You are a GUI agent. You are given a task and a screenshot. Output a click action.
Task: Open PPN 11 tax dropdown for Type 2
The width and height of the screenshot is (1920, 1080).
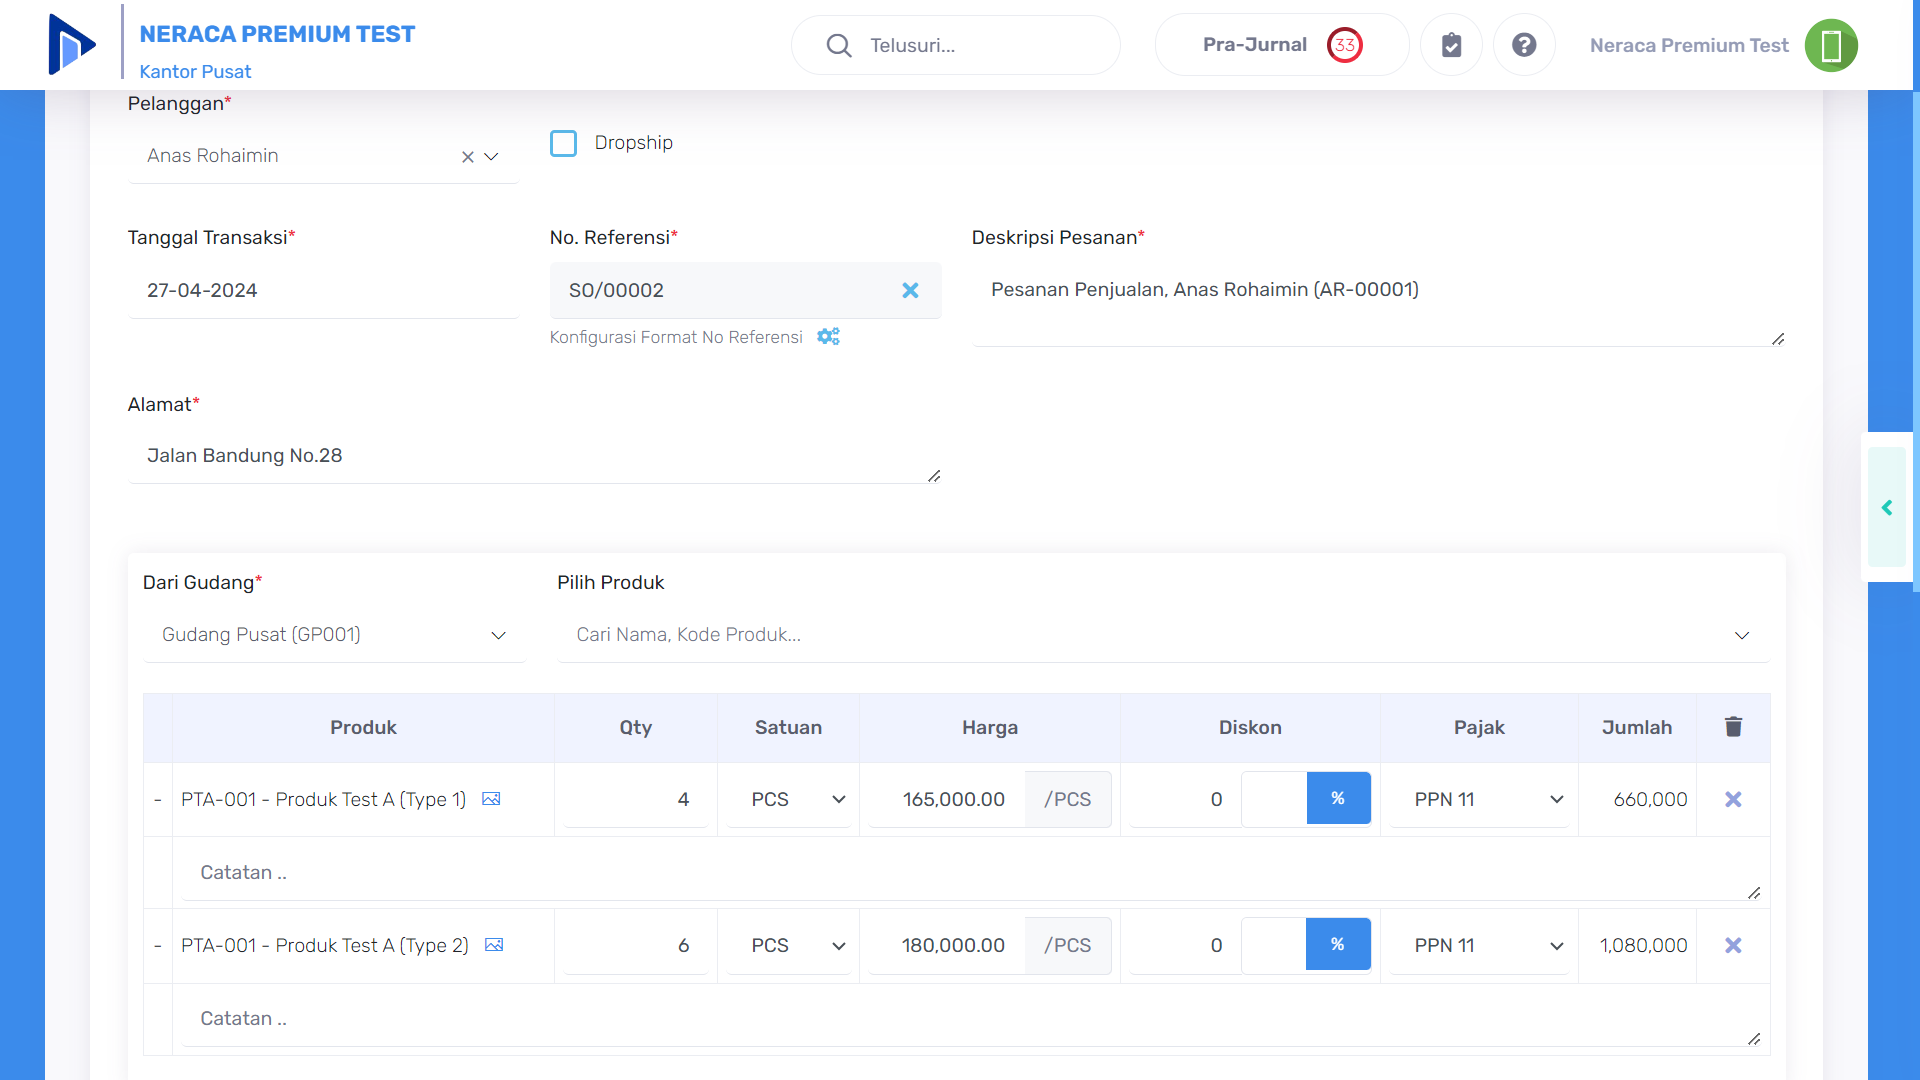point(1479,946)
